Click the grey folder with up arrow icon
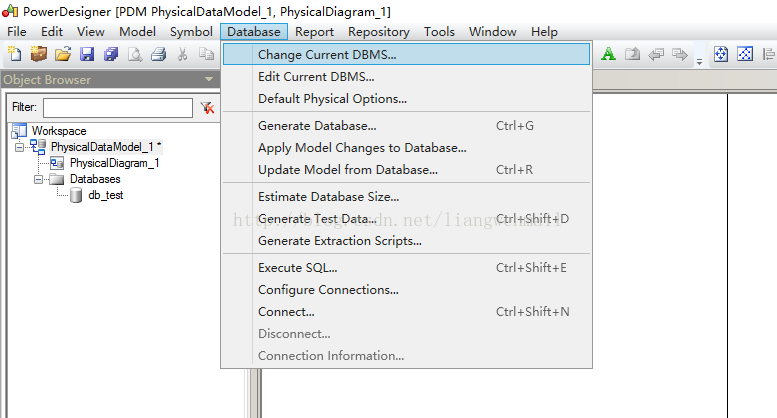The width and height of the screenshot is (777, 418). pos(632,53)
